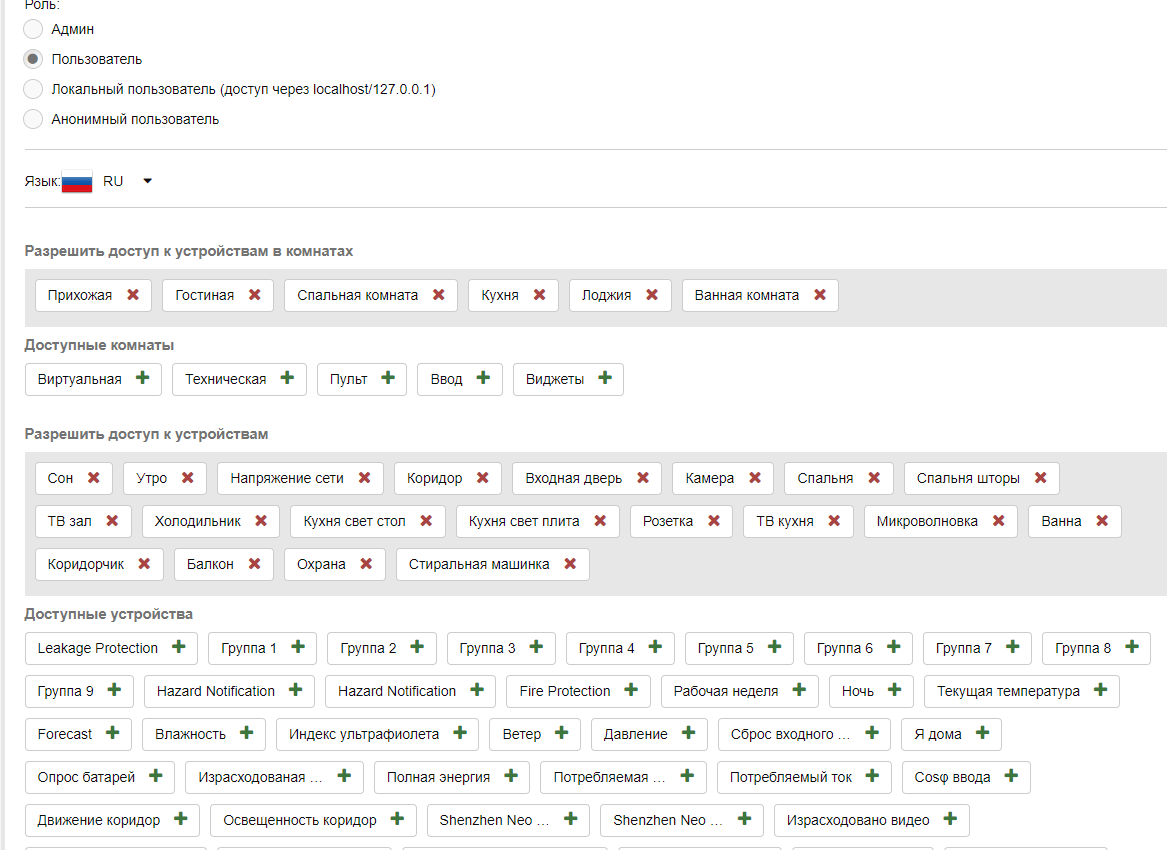The width and height of the screenshot is (1175, 850).
Task: Add Виртуальная room via plus icon
Action: coord(142,378)
